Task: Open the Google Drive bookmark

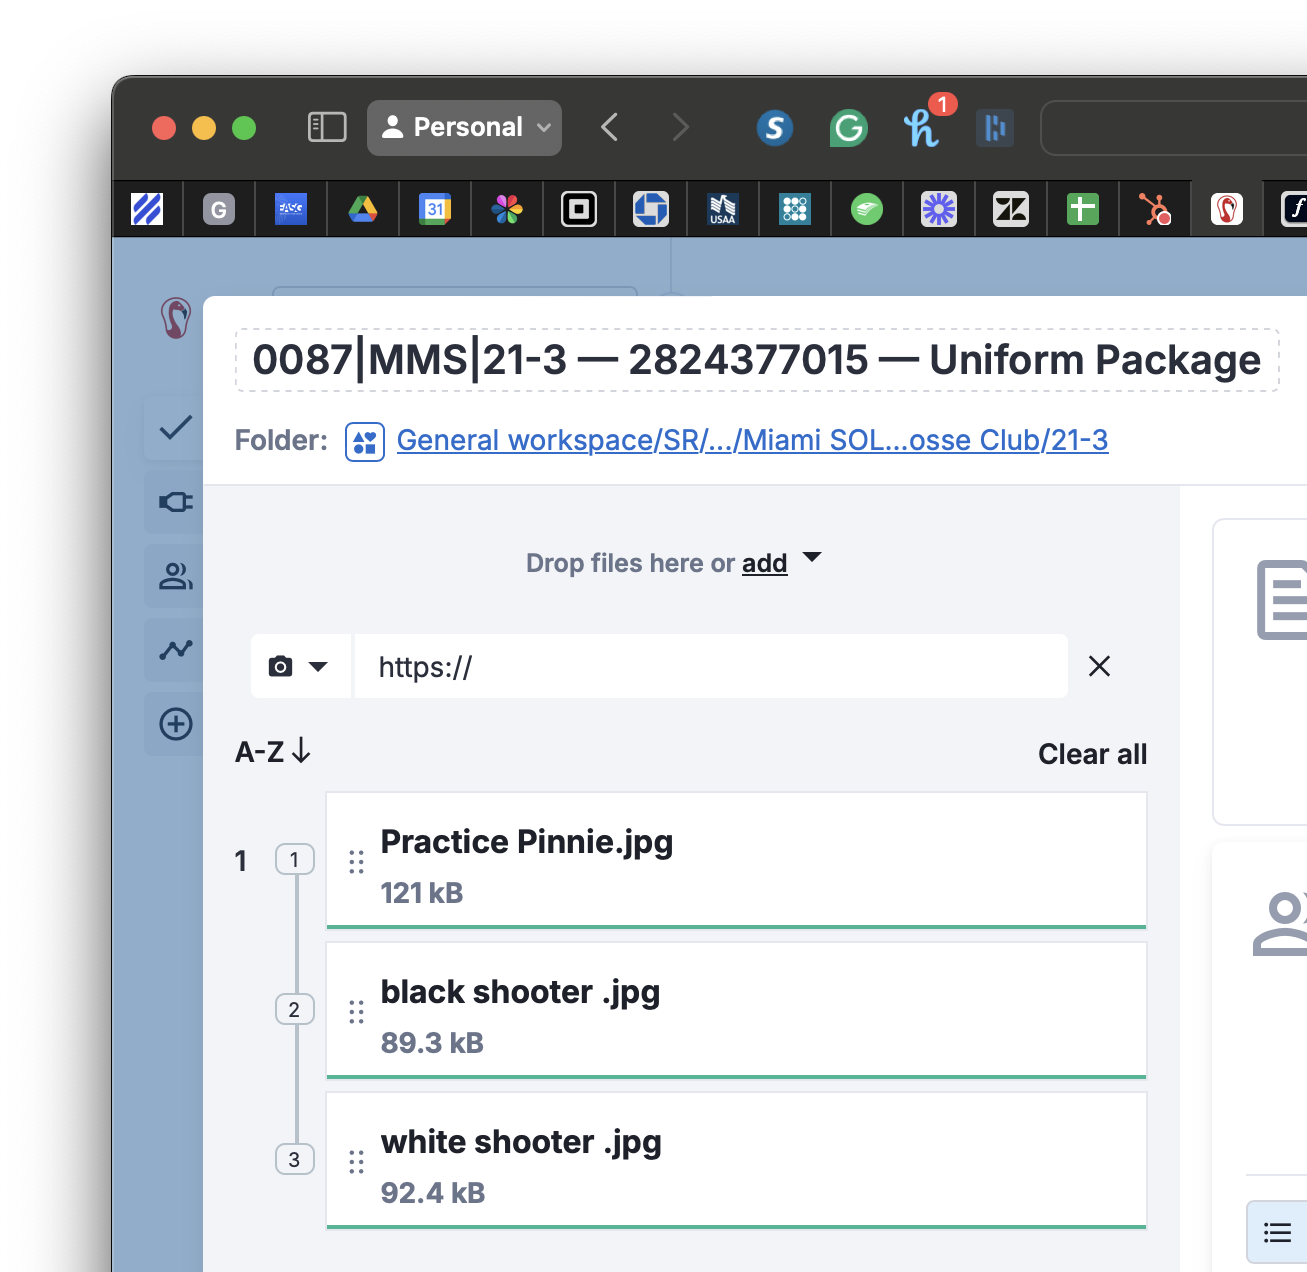Action: tap(363, 209)
